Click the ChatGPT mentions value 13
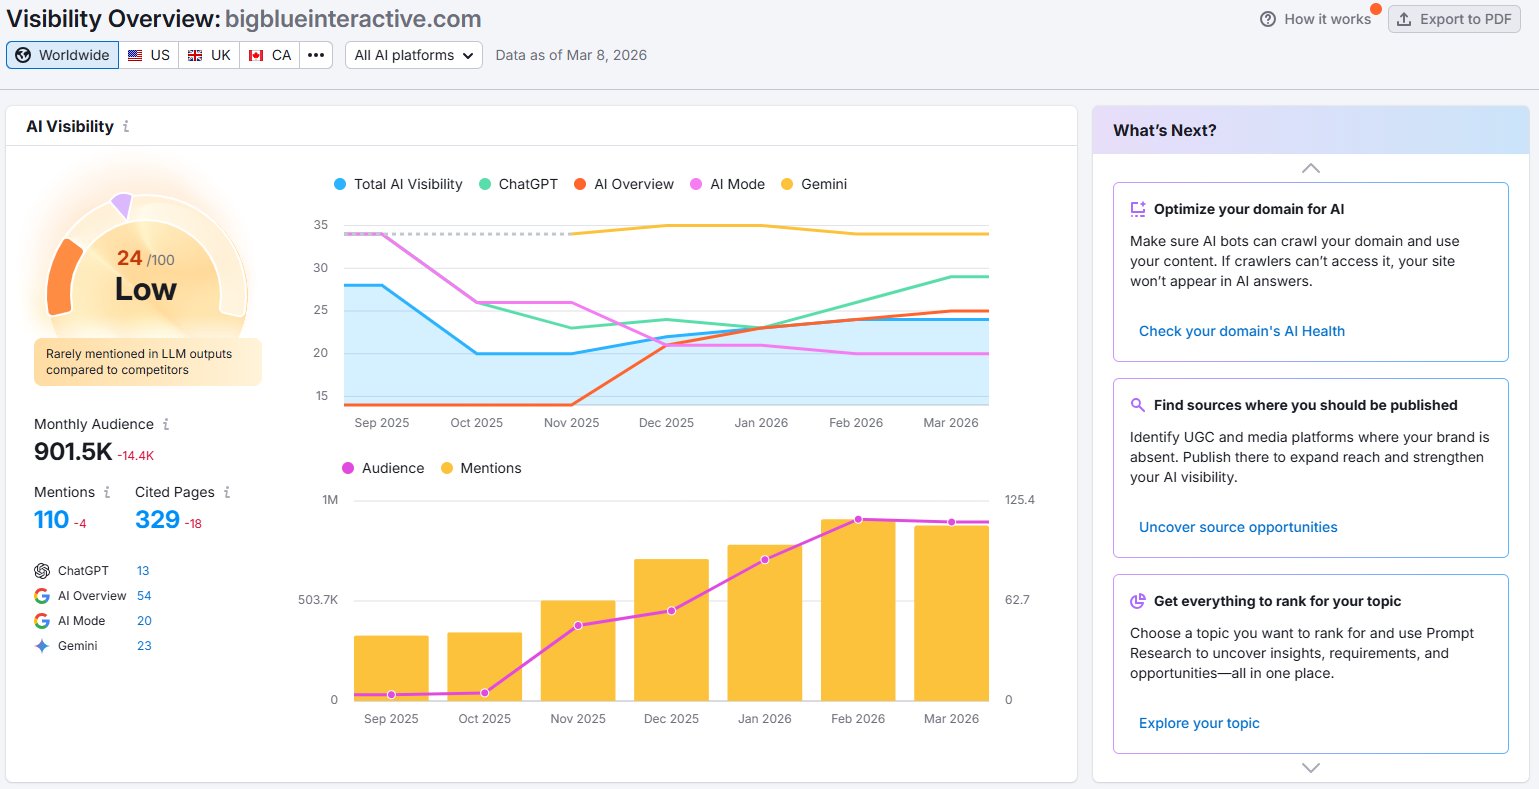Viewport: 1539px width, 789px height. (143, 571)
